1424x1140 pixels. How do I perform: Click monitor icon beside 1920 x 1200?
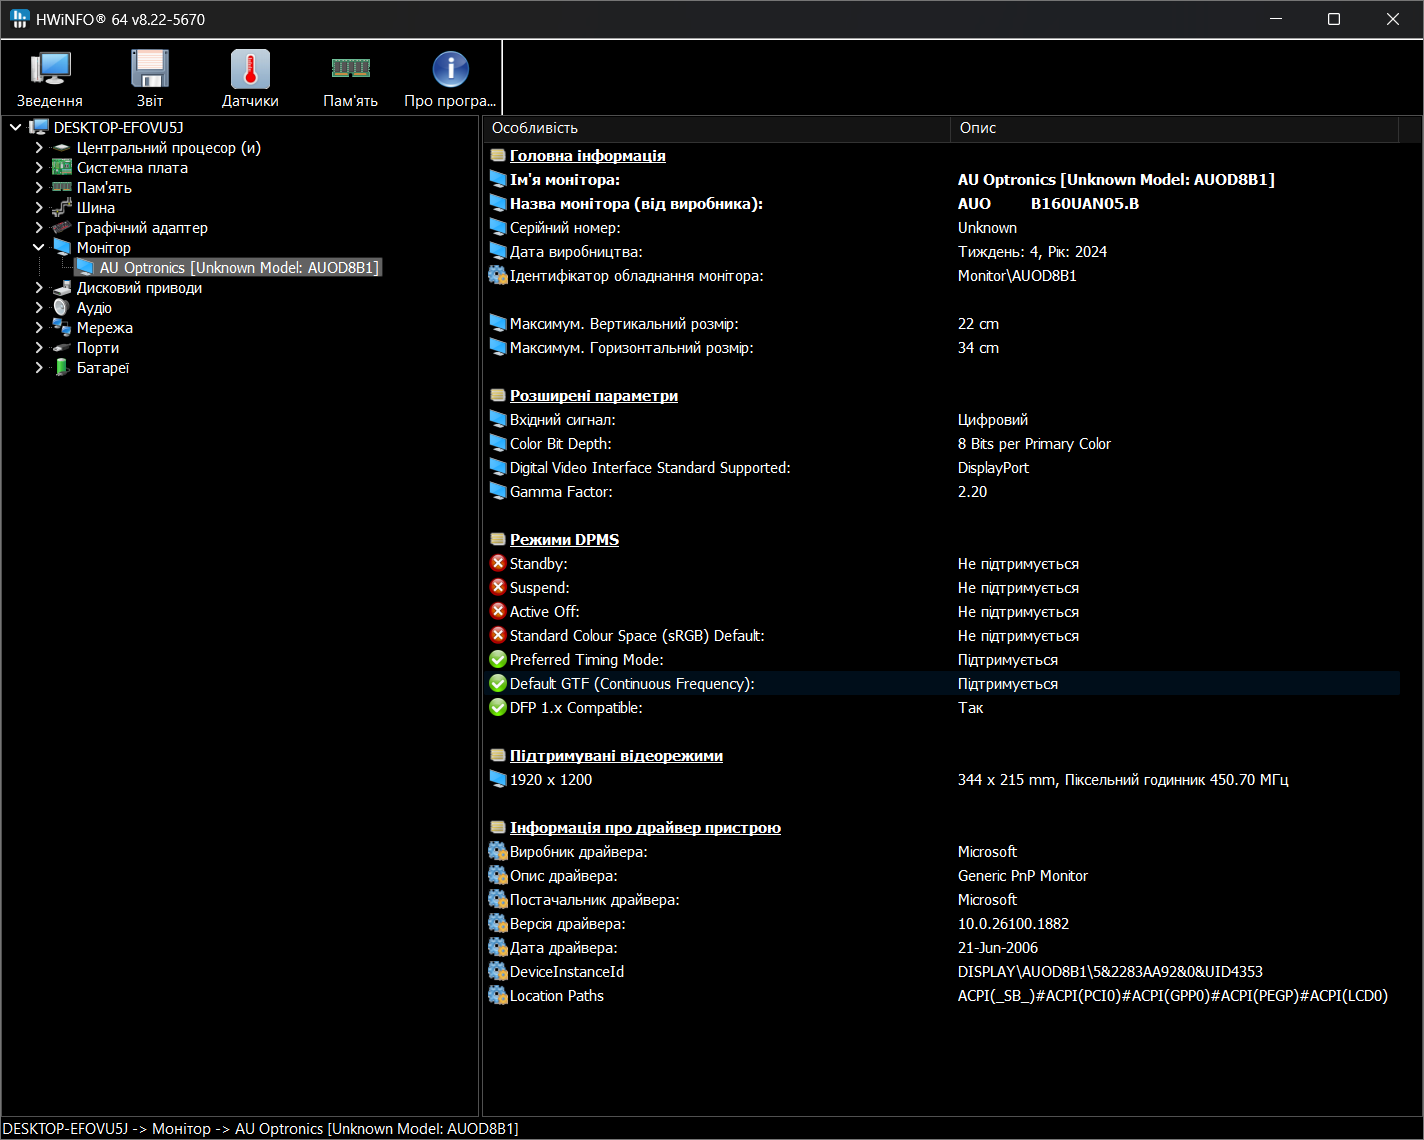point(498,779)
